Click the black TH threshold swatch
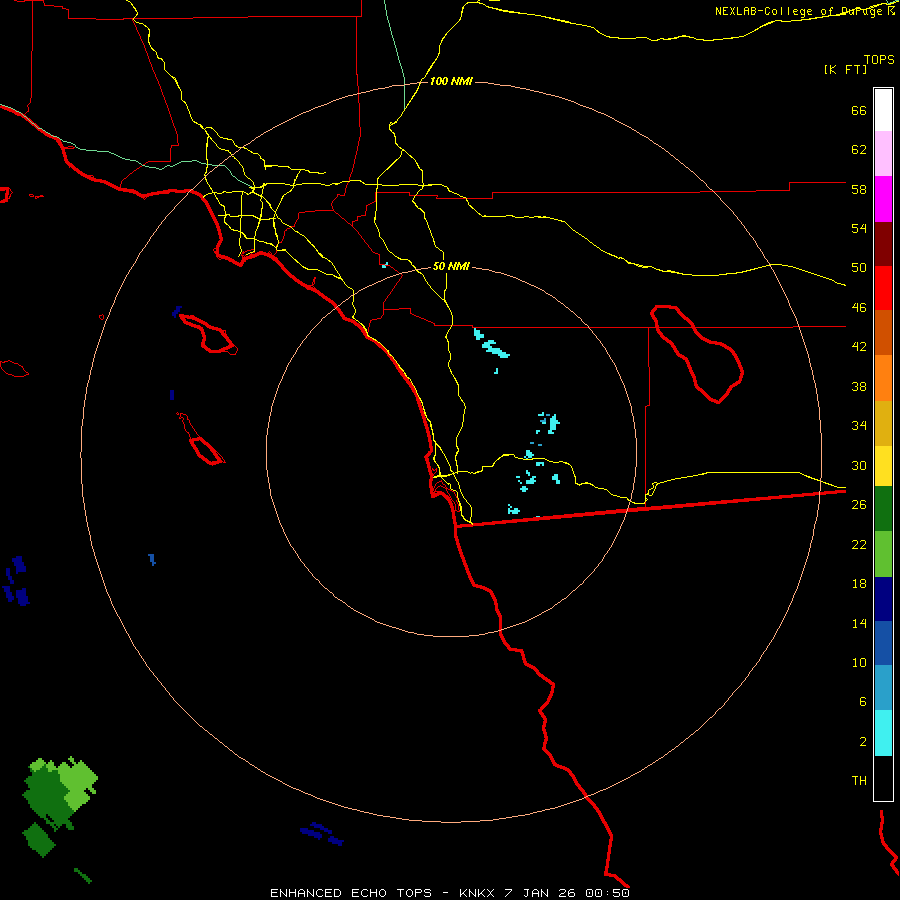The height and width of the screenshot is (900, 900). (883, 778)
